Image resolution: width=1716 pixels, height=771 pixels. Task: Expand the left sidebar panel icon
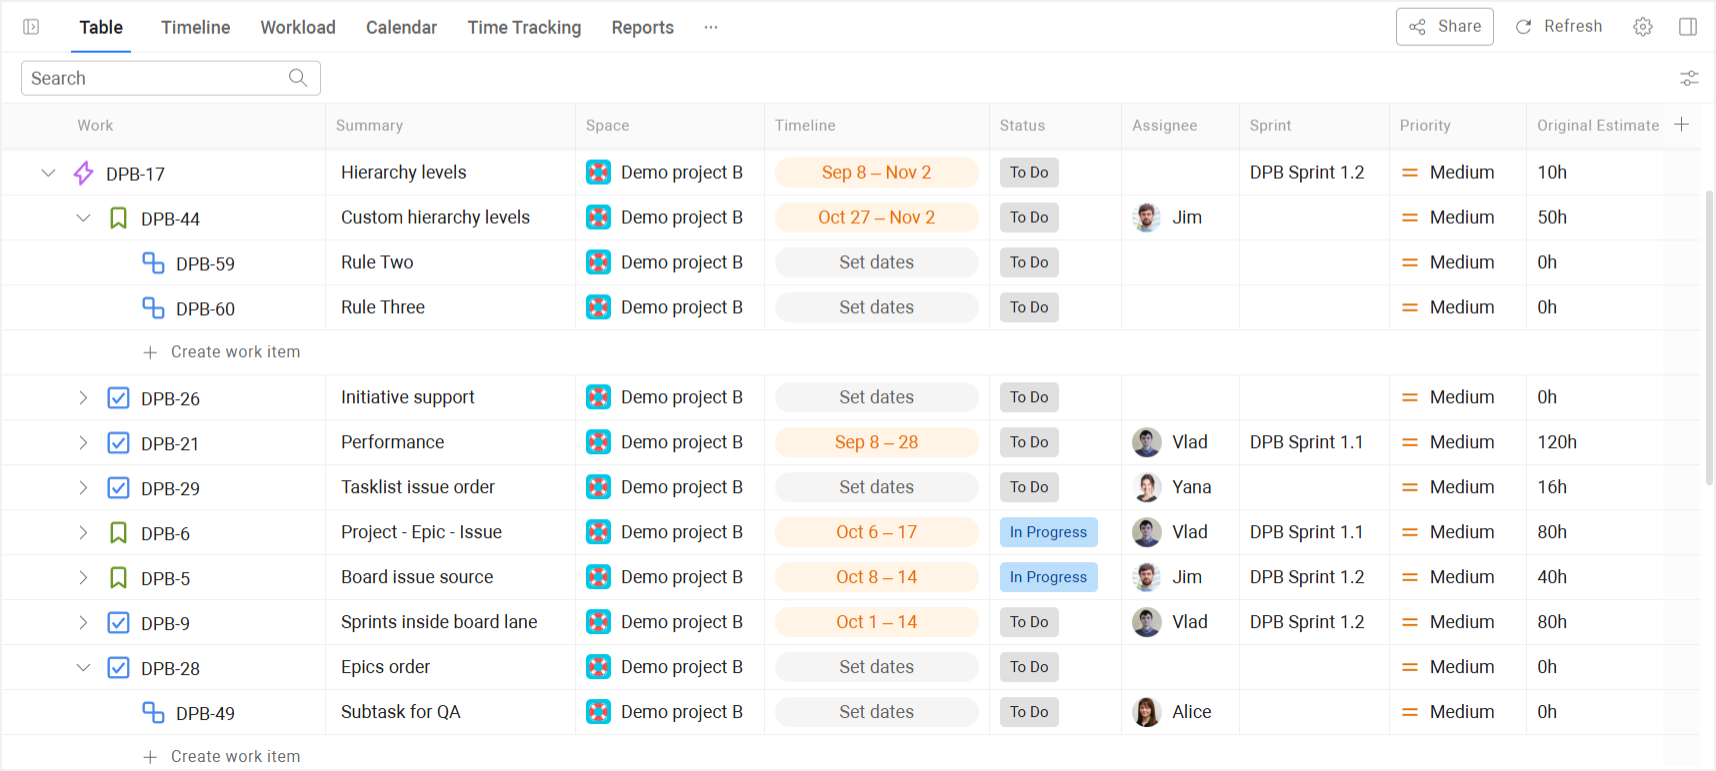tap(31, 27)
